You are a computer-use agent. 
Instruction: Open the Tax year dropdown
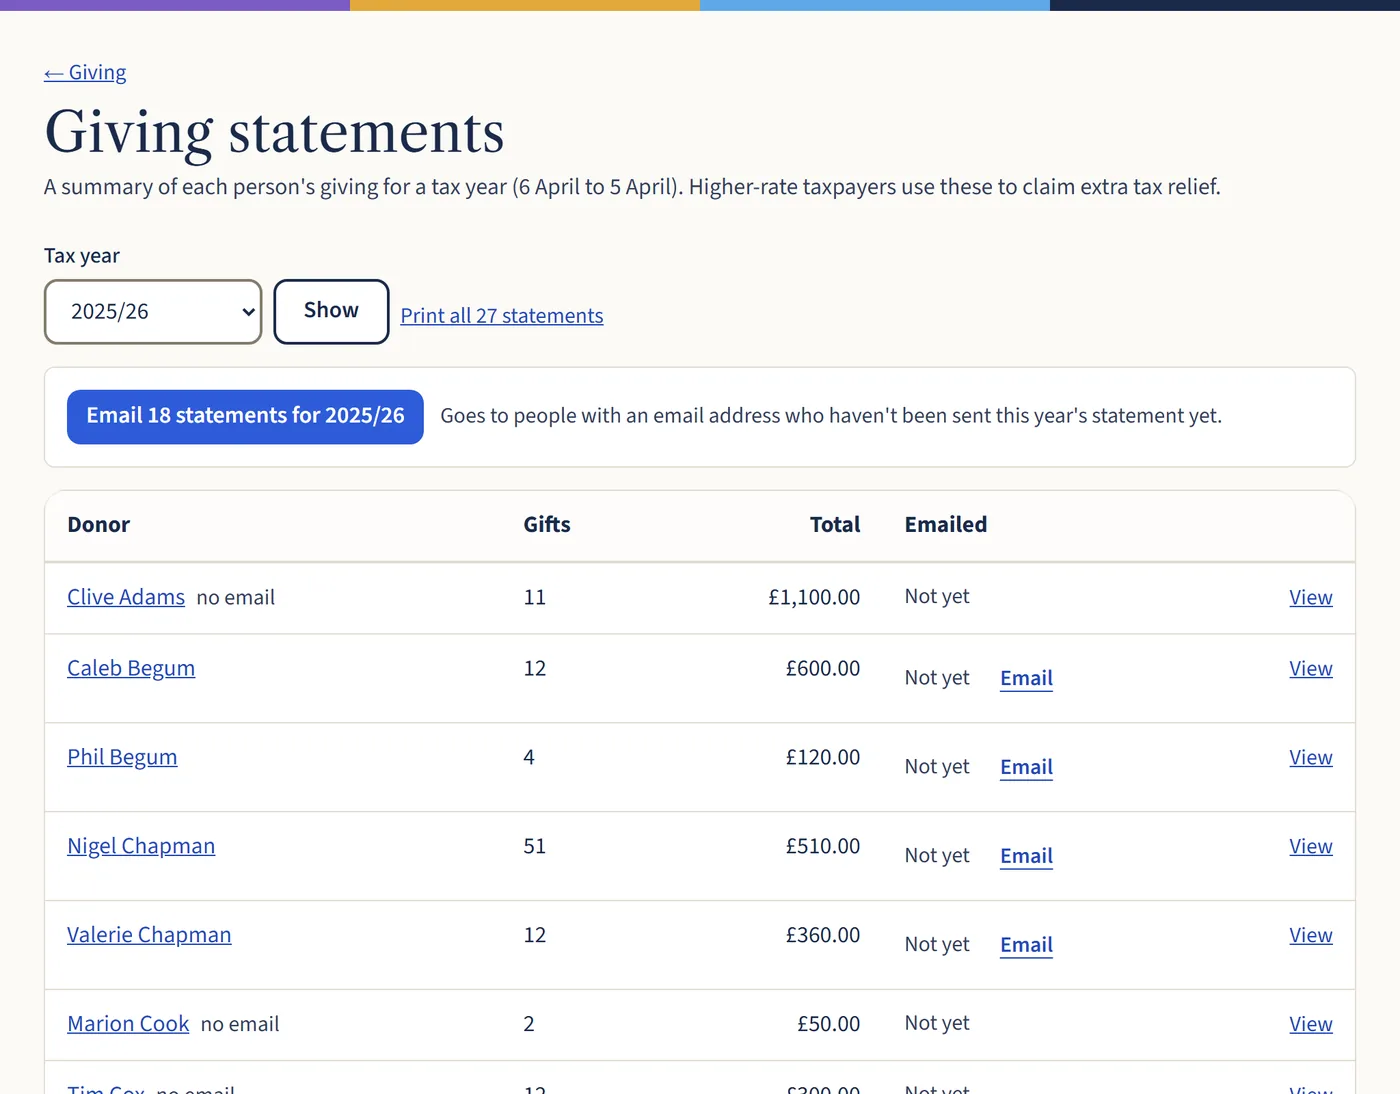(153, 312)
